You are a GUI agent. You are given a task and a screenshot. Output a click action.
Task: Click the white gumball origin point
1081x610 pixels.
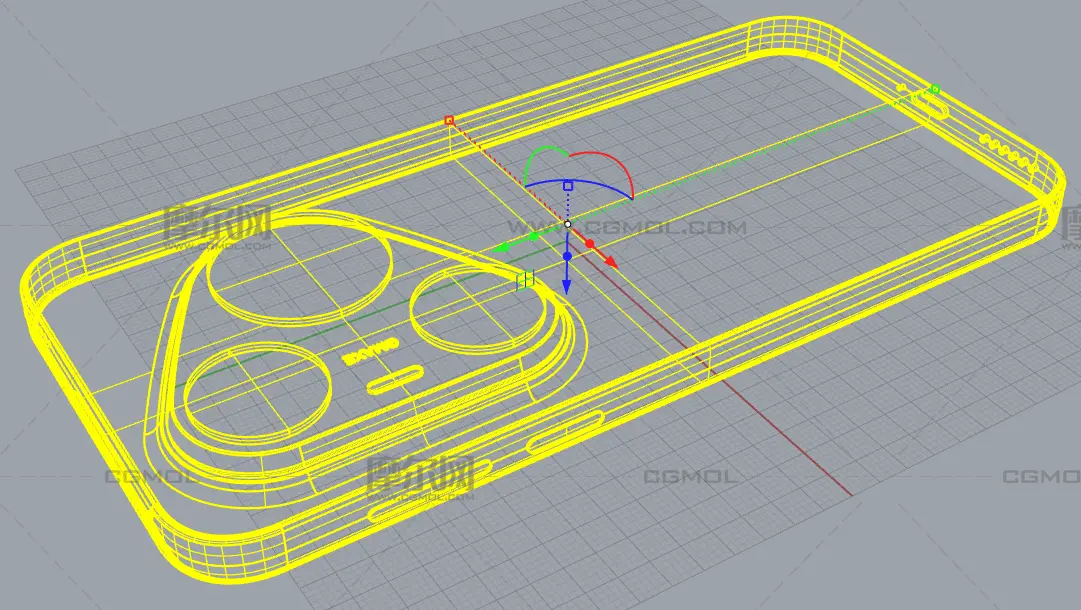pos(568,224)
